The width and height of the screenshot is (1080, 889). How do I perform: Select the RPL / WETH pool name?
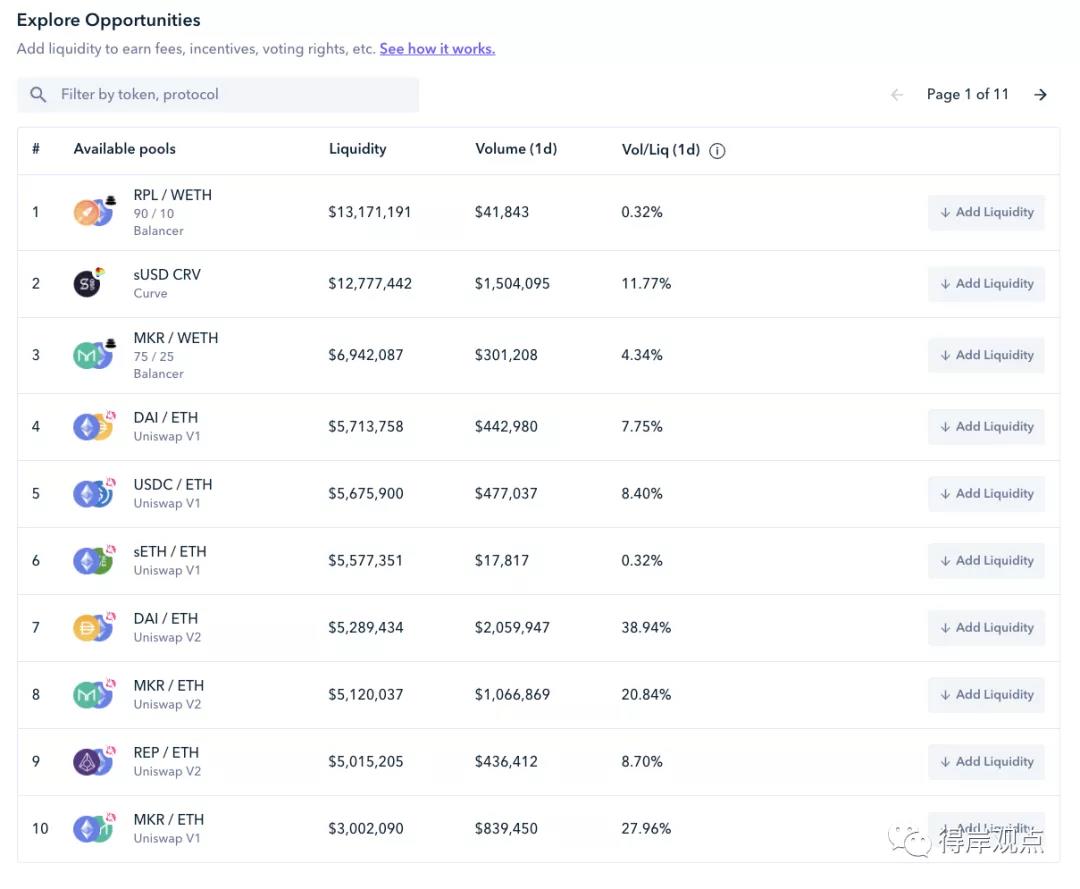(172, 195)
